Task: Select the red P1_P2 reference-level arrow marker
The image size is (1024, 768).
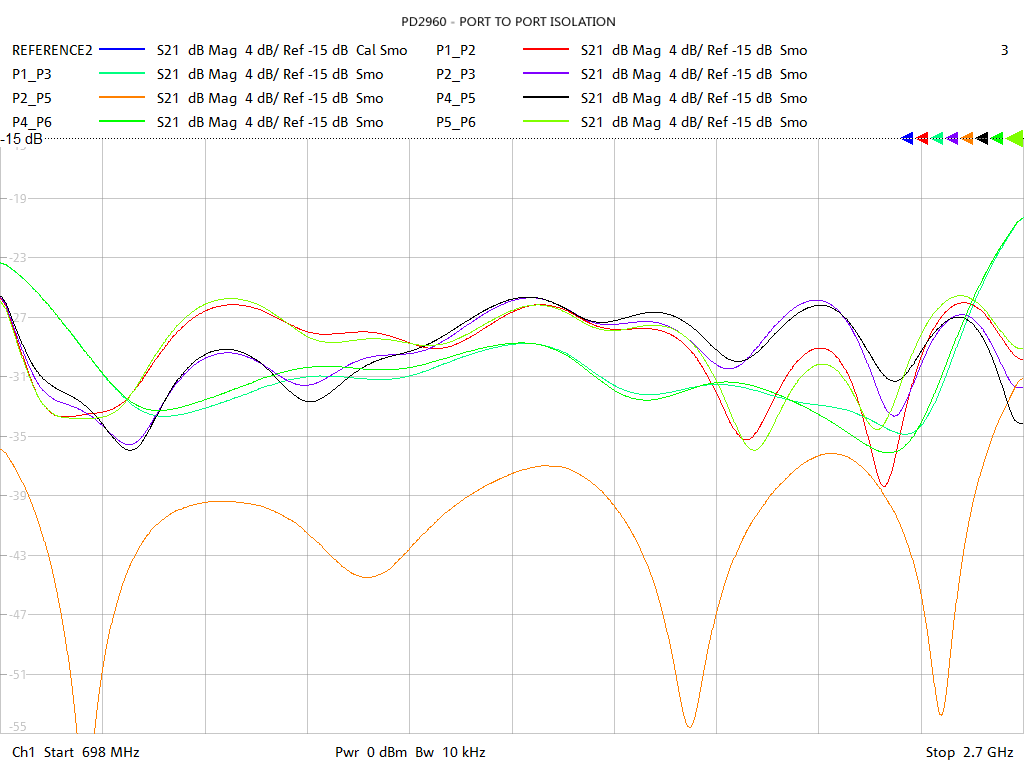Action: [x=922, y=138]
